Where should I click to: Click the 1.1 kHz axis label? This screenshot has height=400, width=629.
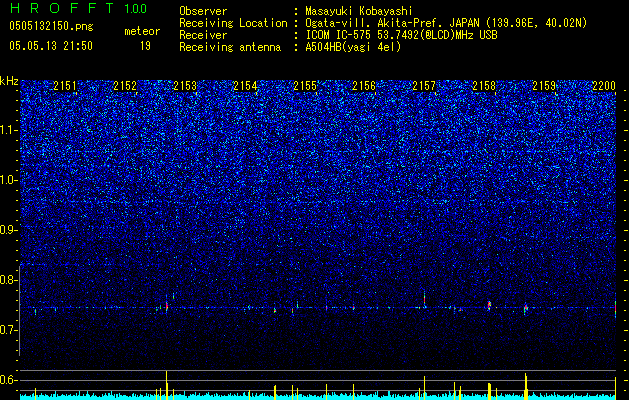9,130
